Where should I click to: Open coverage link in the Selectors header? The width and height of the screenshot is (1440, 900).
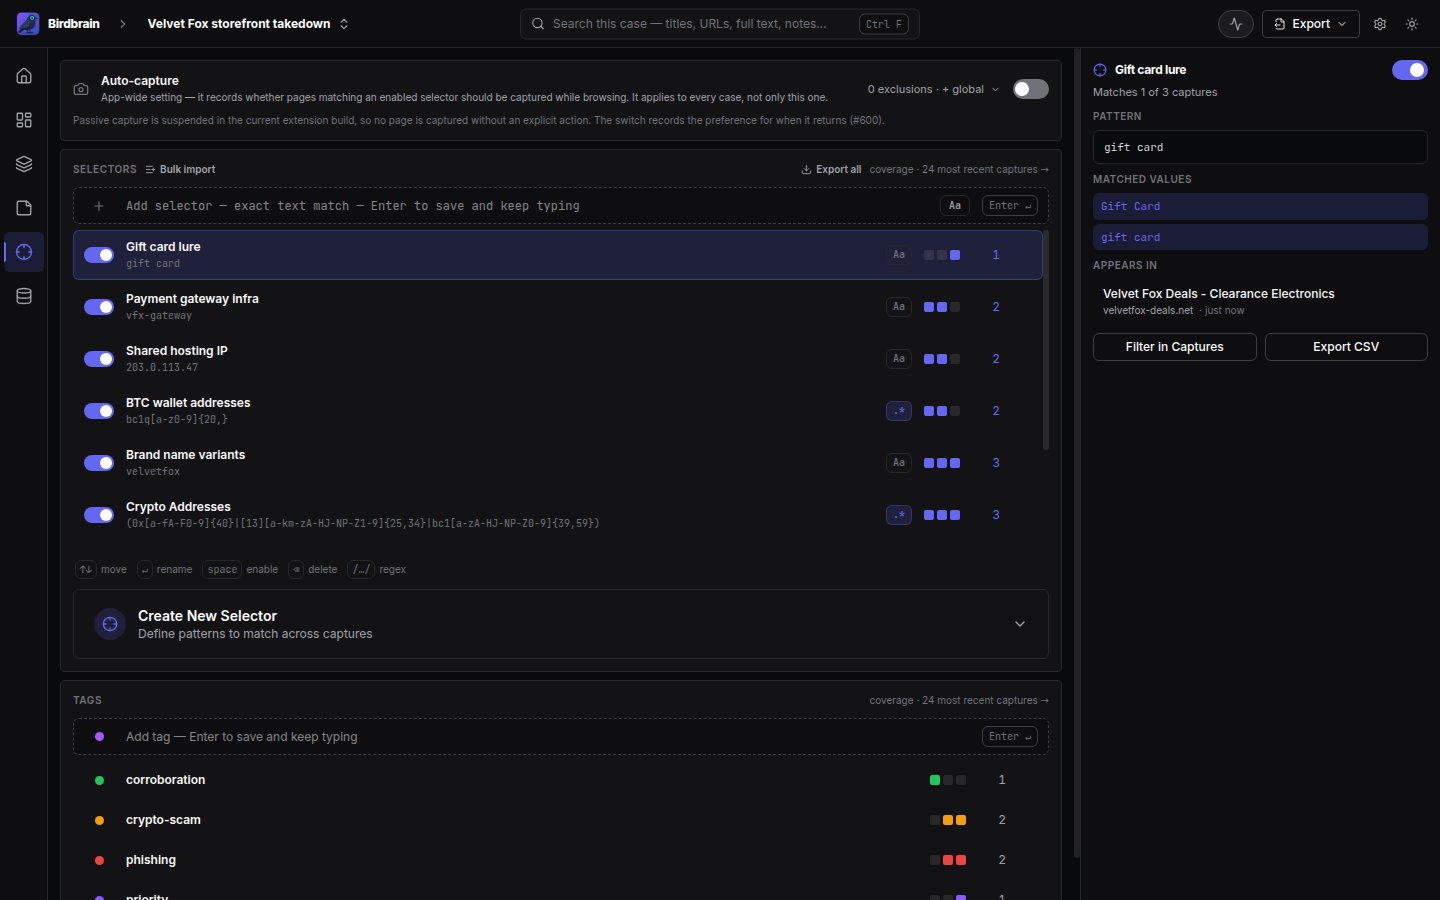tap(959, 170)
